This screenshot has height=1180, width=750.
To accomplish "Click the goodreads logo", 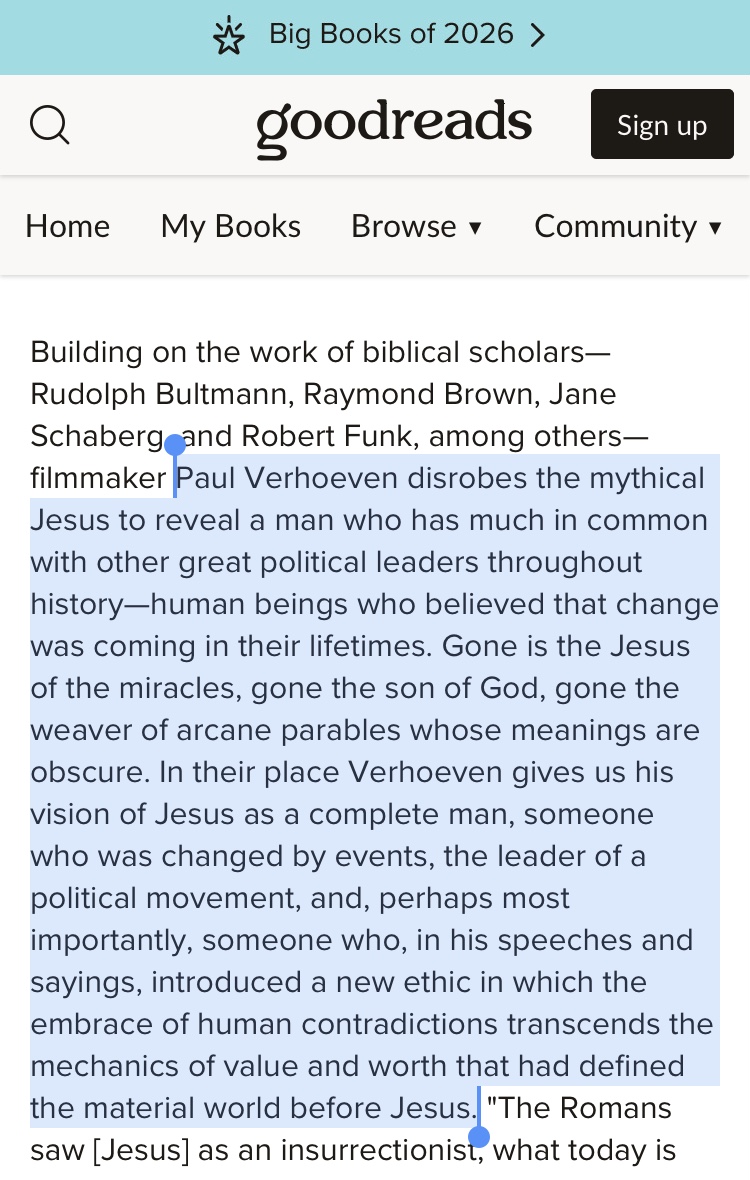I will pos(393,126).
